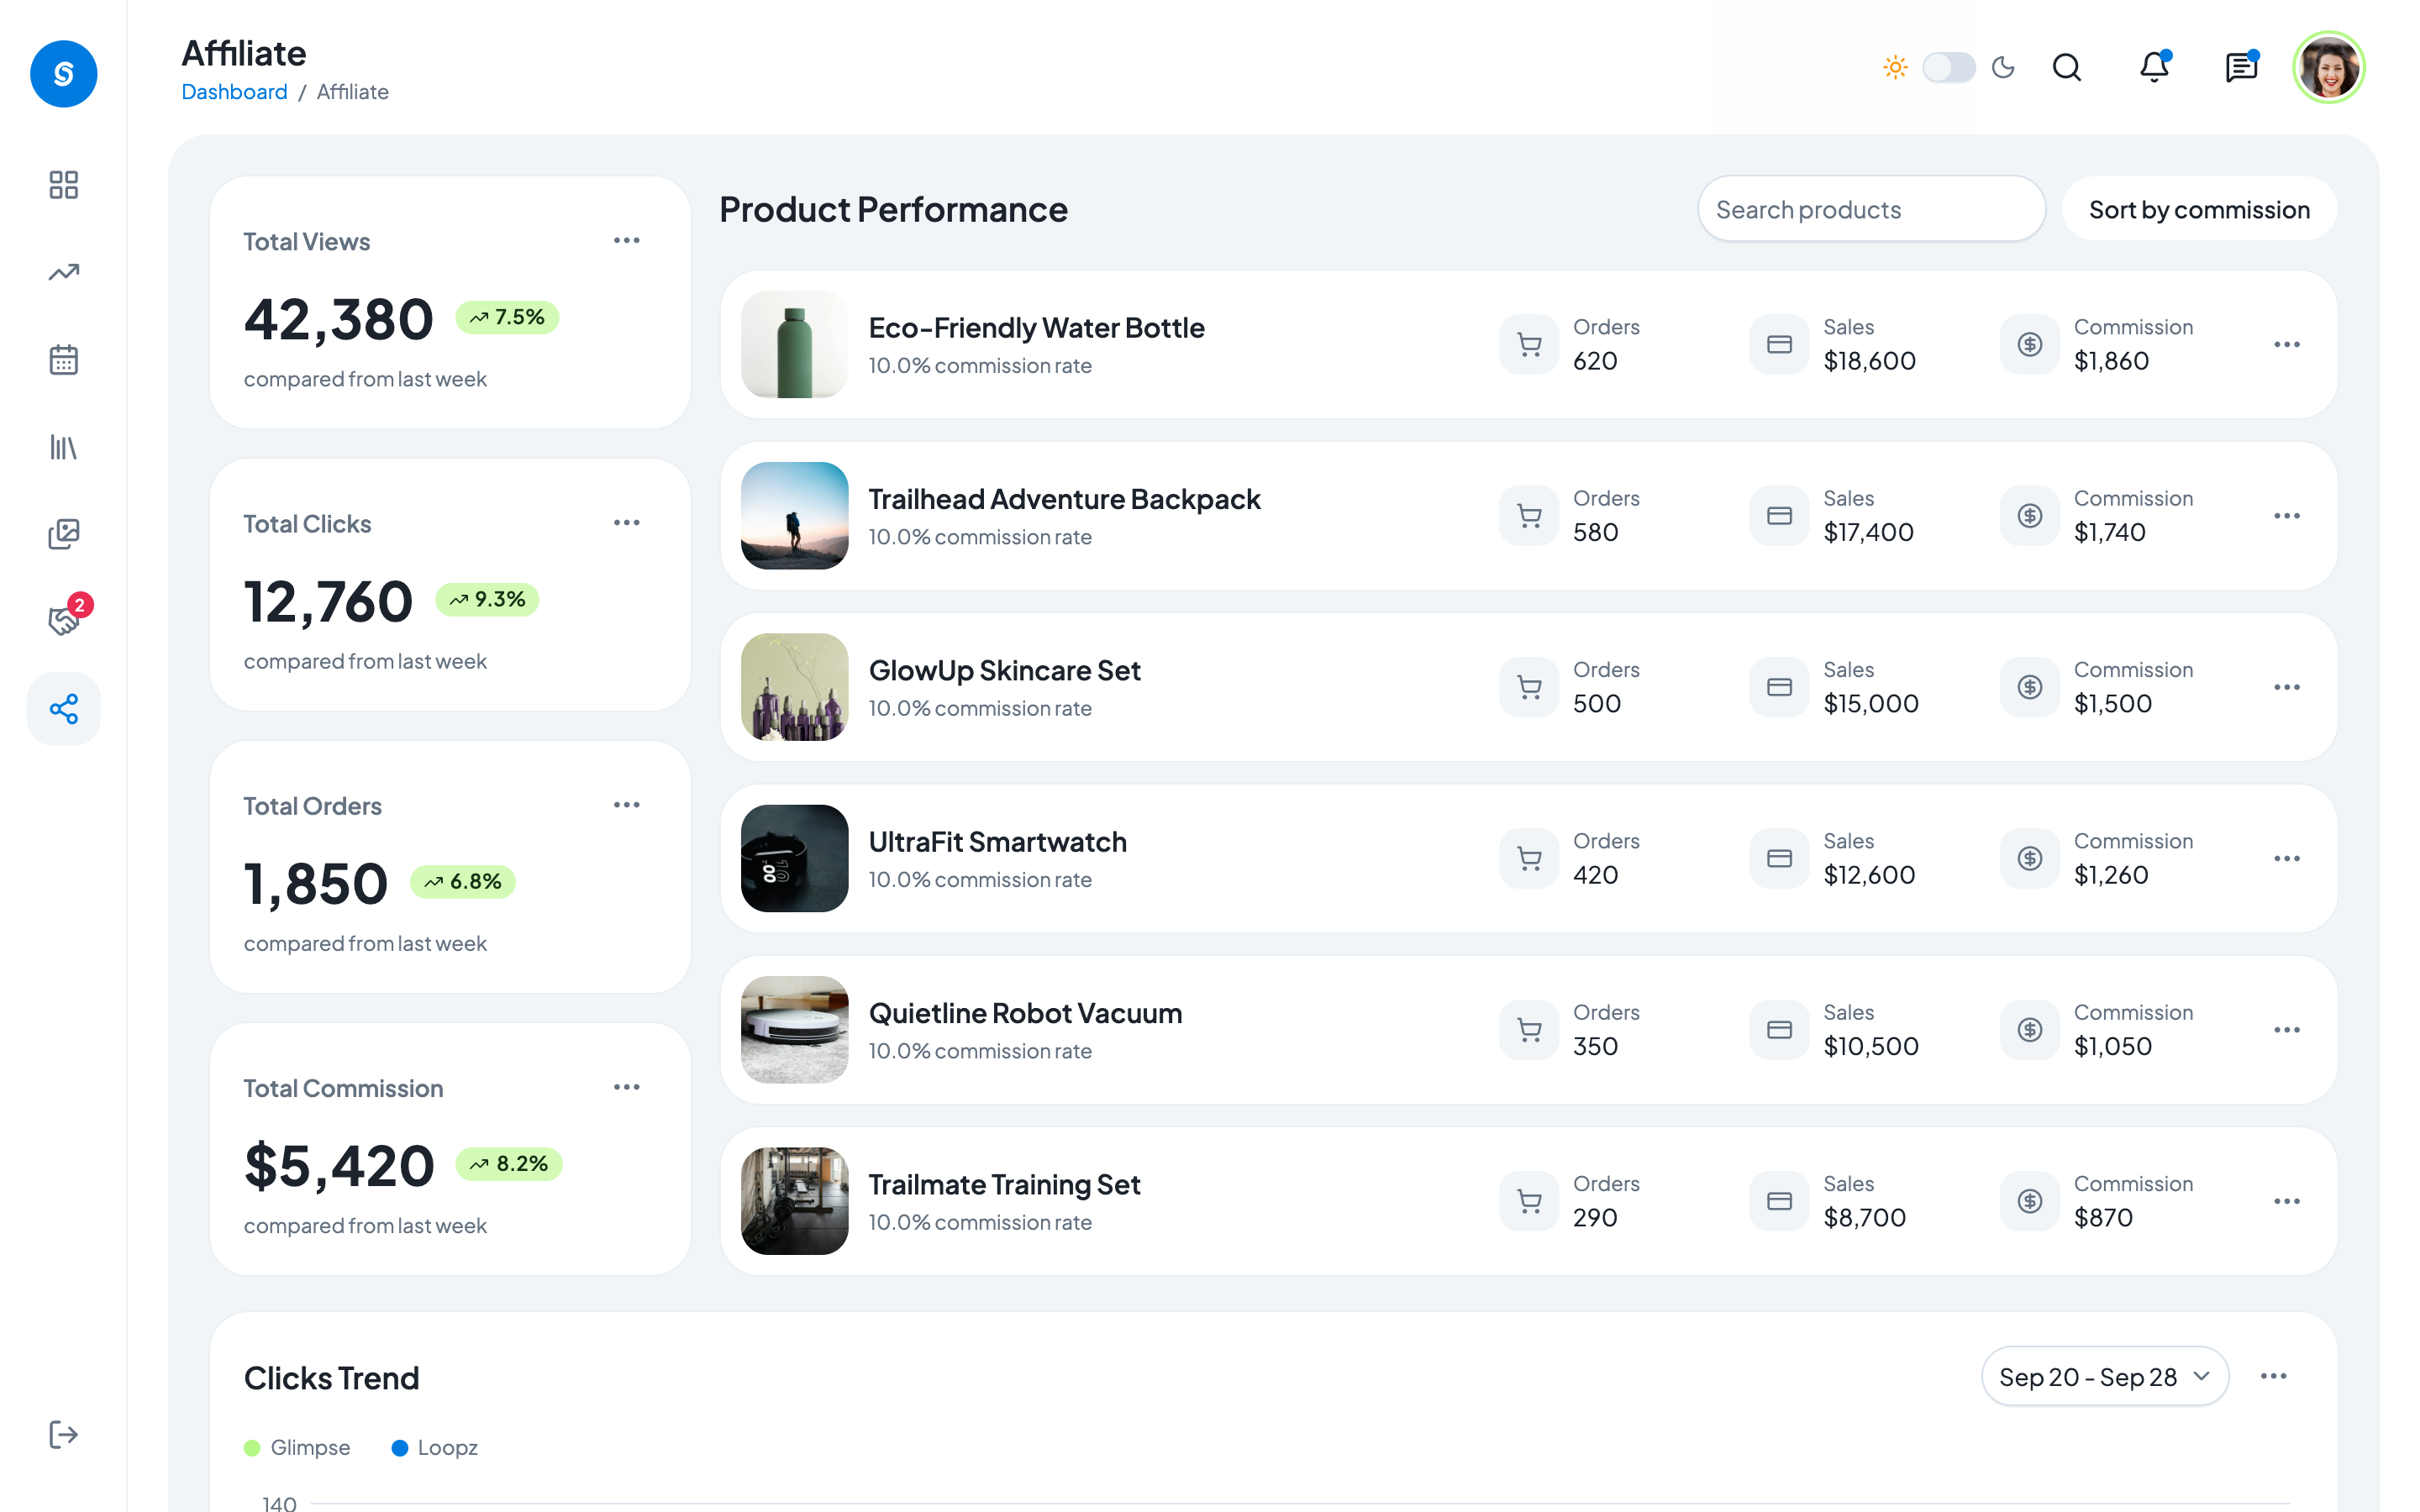Open Clicks Trend options menu
This screenshot has width=2420, height=1512.
2274,1376
